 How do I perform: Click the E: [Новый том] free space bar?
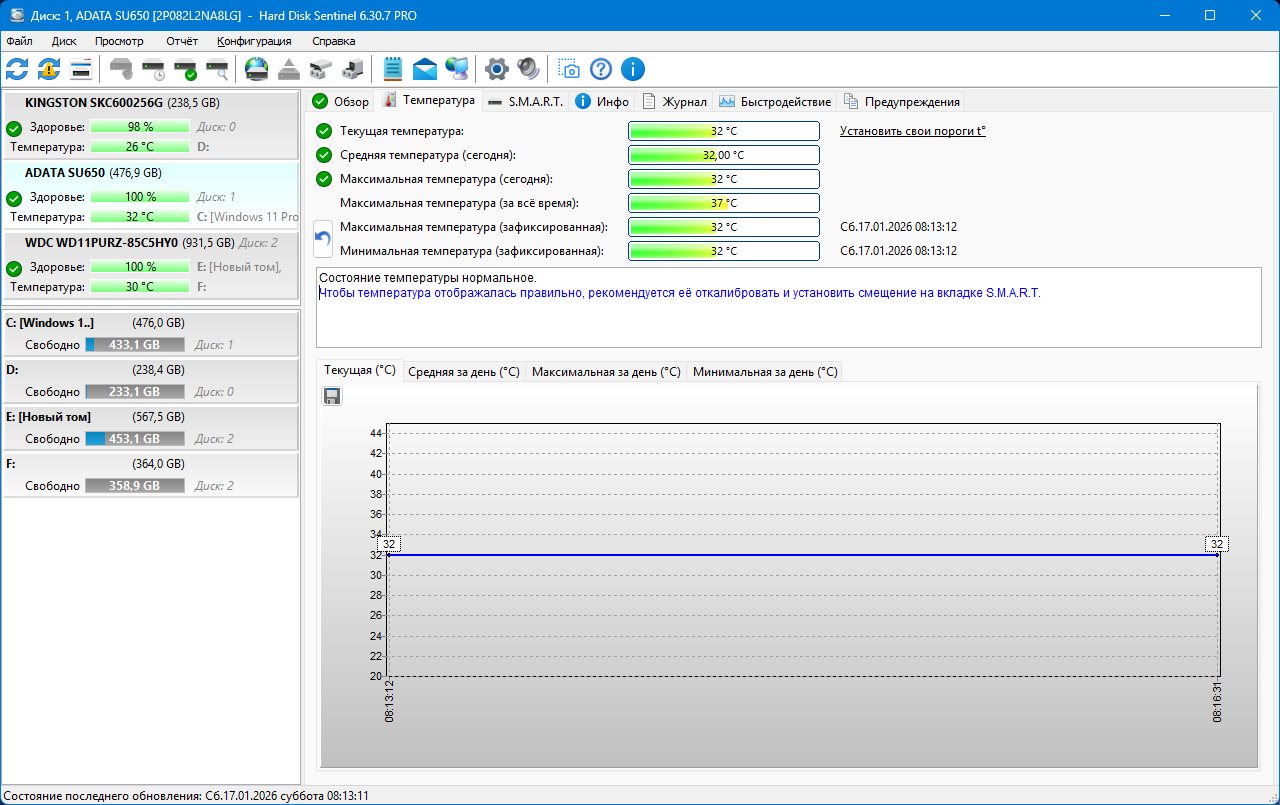135,439
